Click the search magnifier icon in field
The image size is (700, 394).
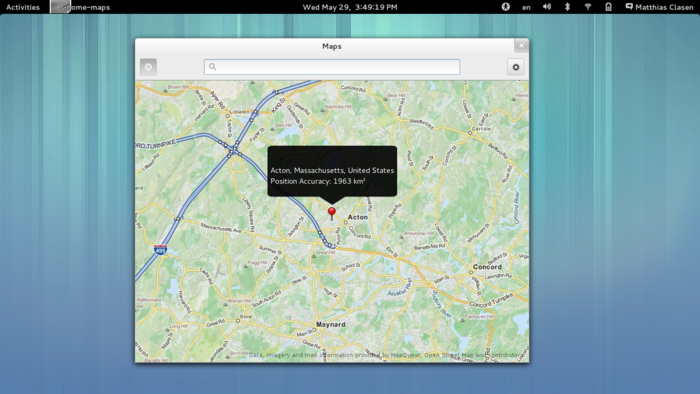pyautogui.click(x=212, y=66)
